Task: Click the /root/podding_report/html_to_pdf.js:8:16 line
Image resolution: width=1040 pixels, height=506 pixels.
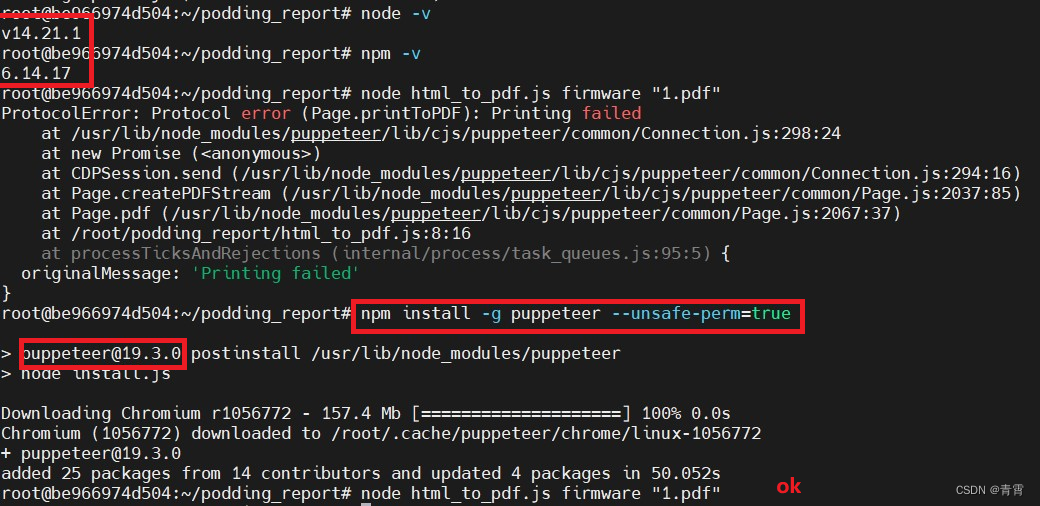Action: click(x=256, y=233)
